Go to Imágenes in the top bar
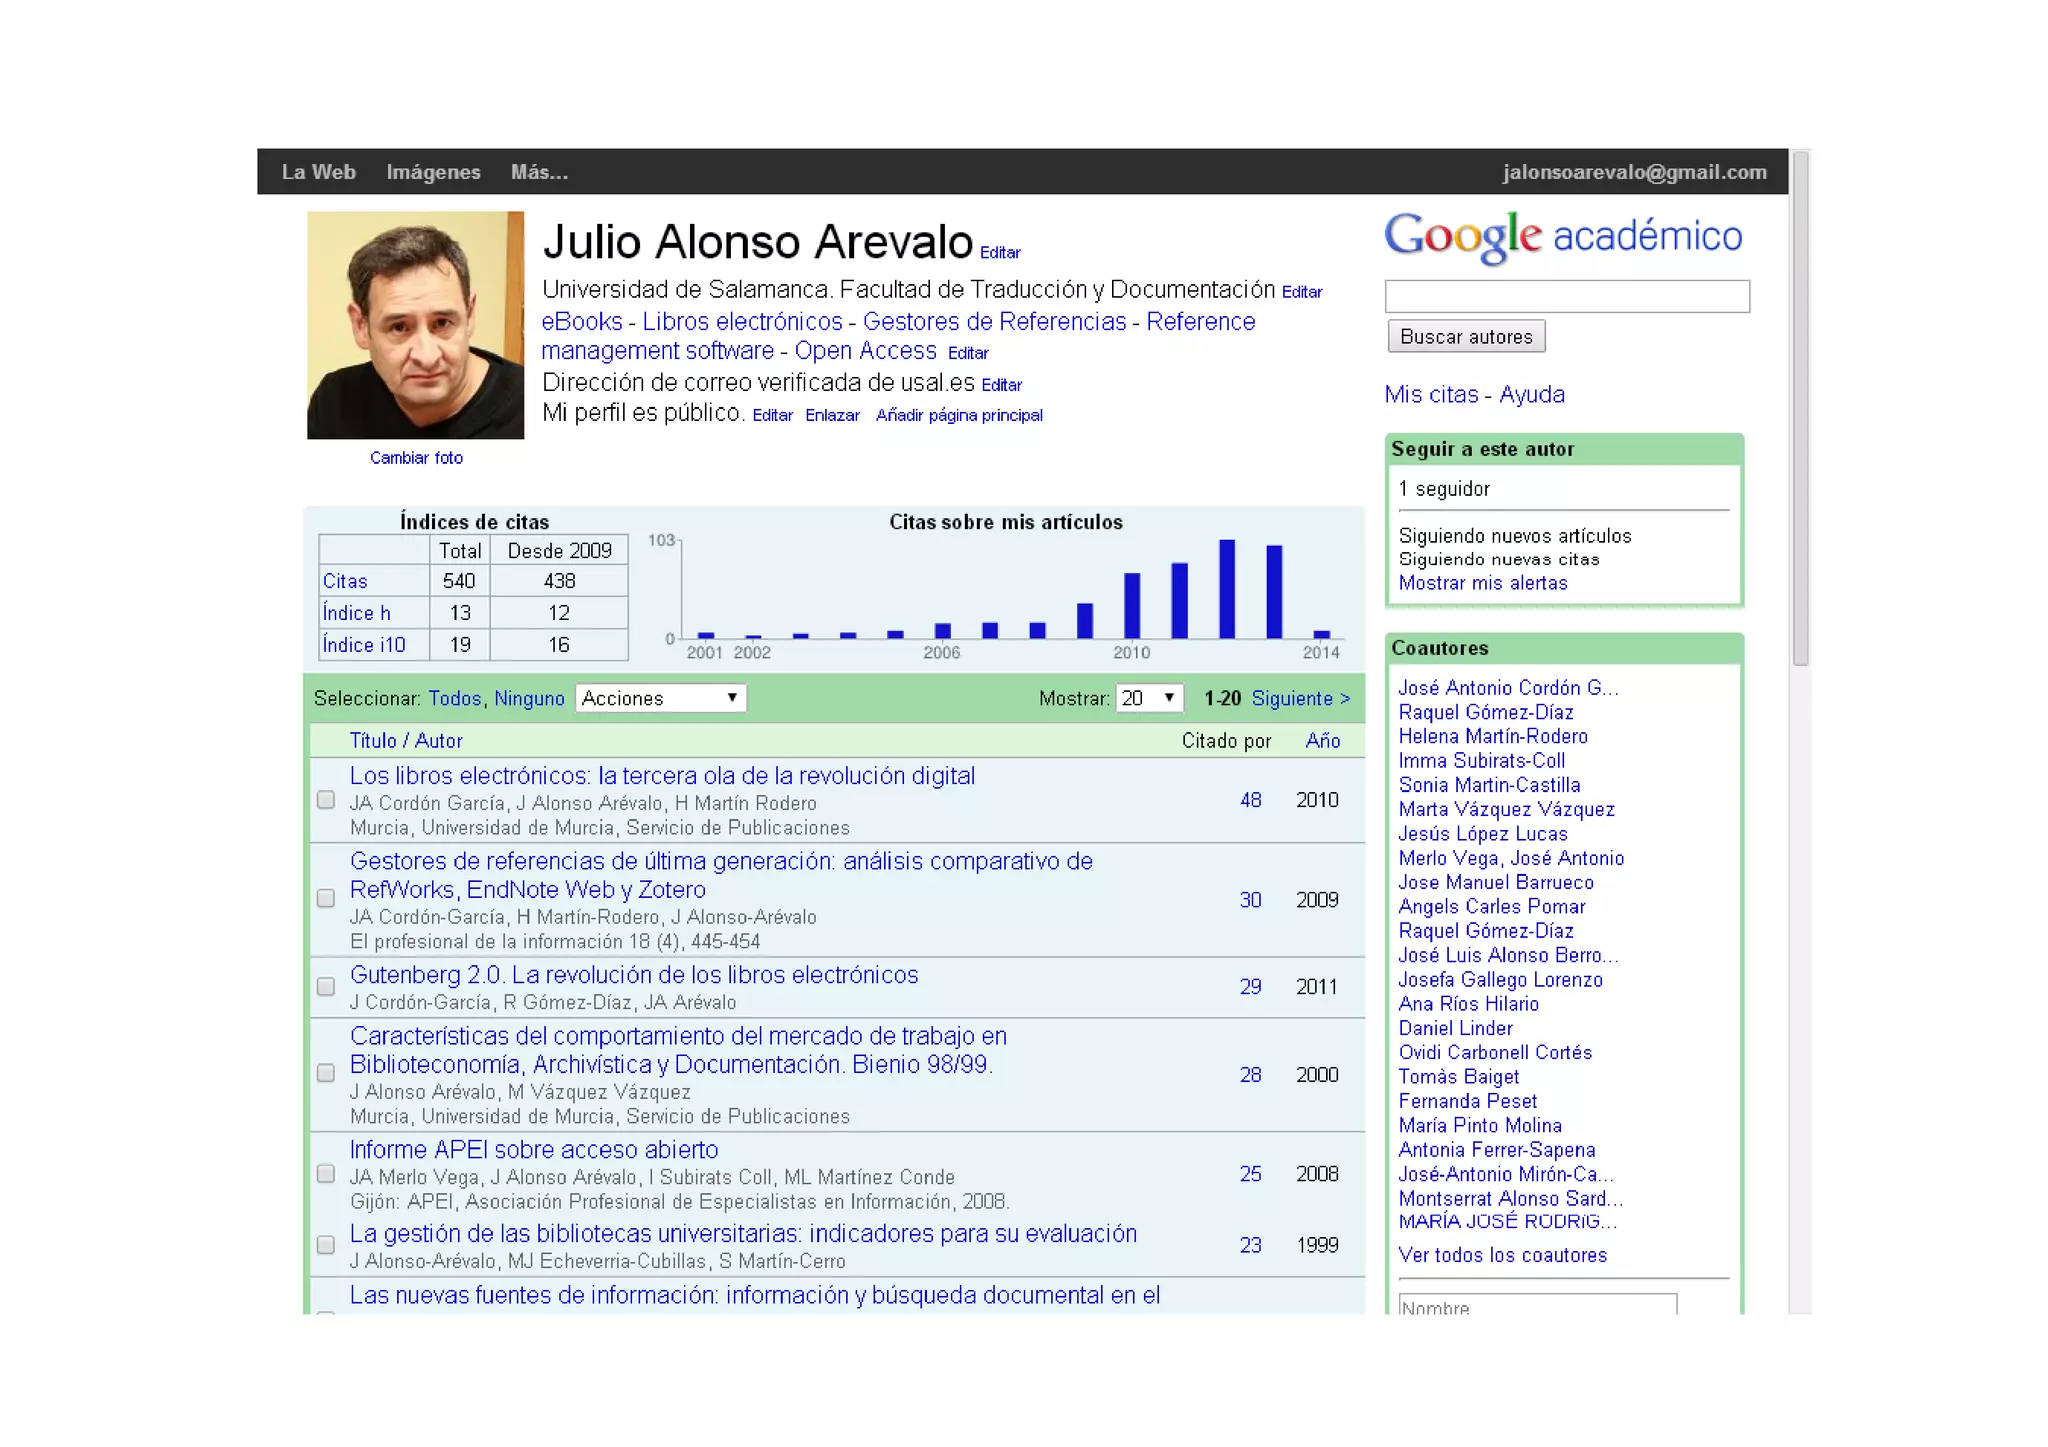The width and height of the screenshot is (2048, 1447). 433,172
